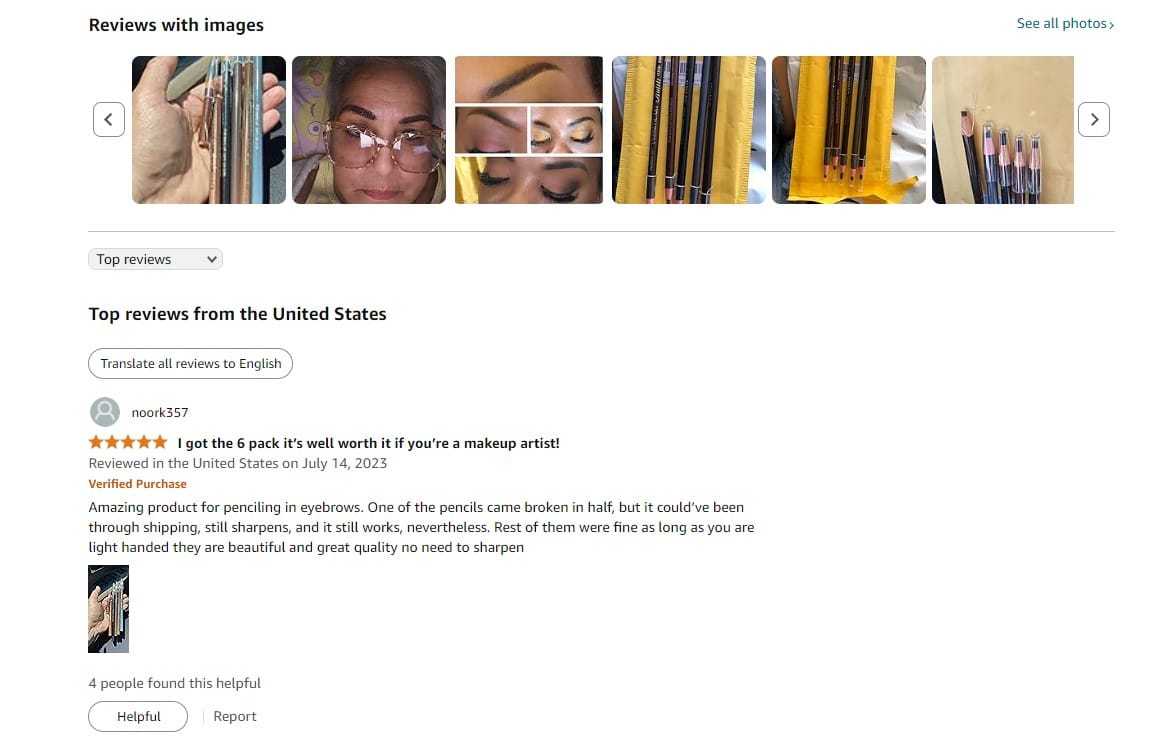1161x745 pixels.
Task: Open the noork357 reviewer name link
Action: pyautogui.click(x=160, y=412)
